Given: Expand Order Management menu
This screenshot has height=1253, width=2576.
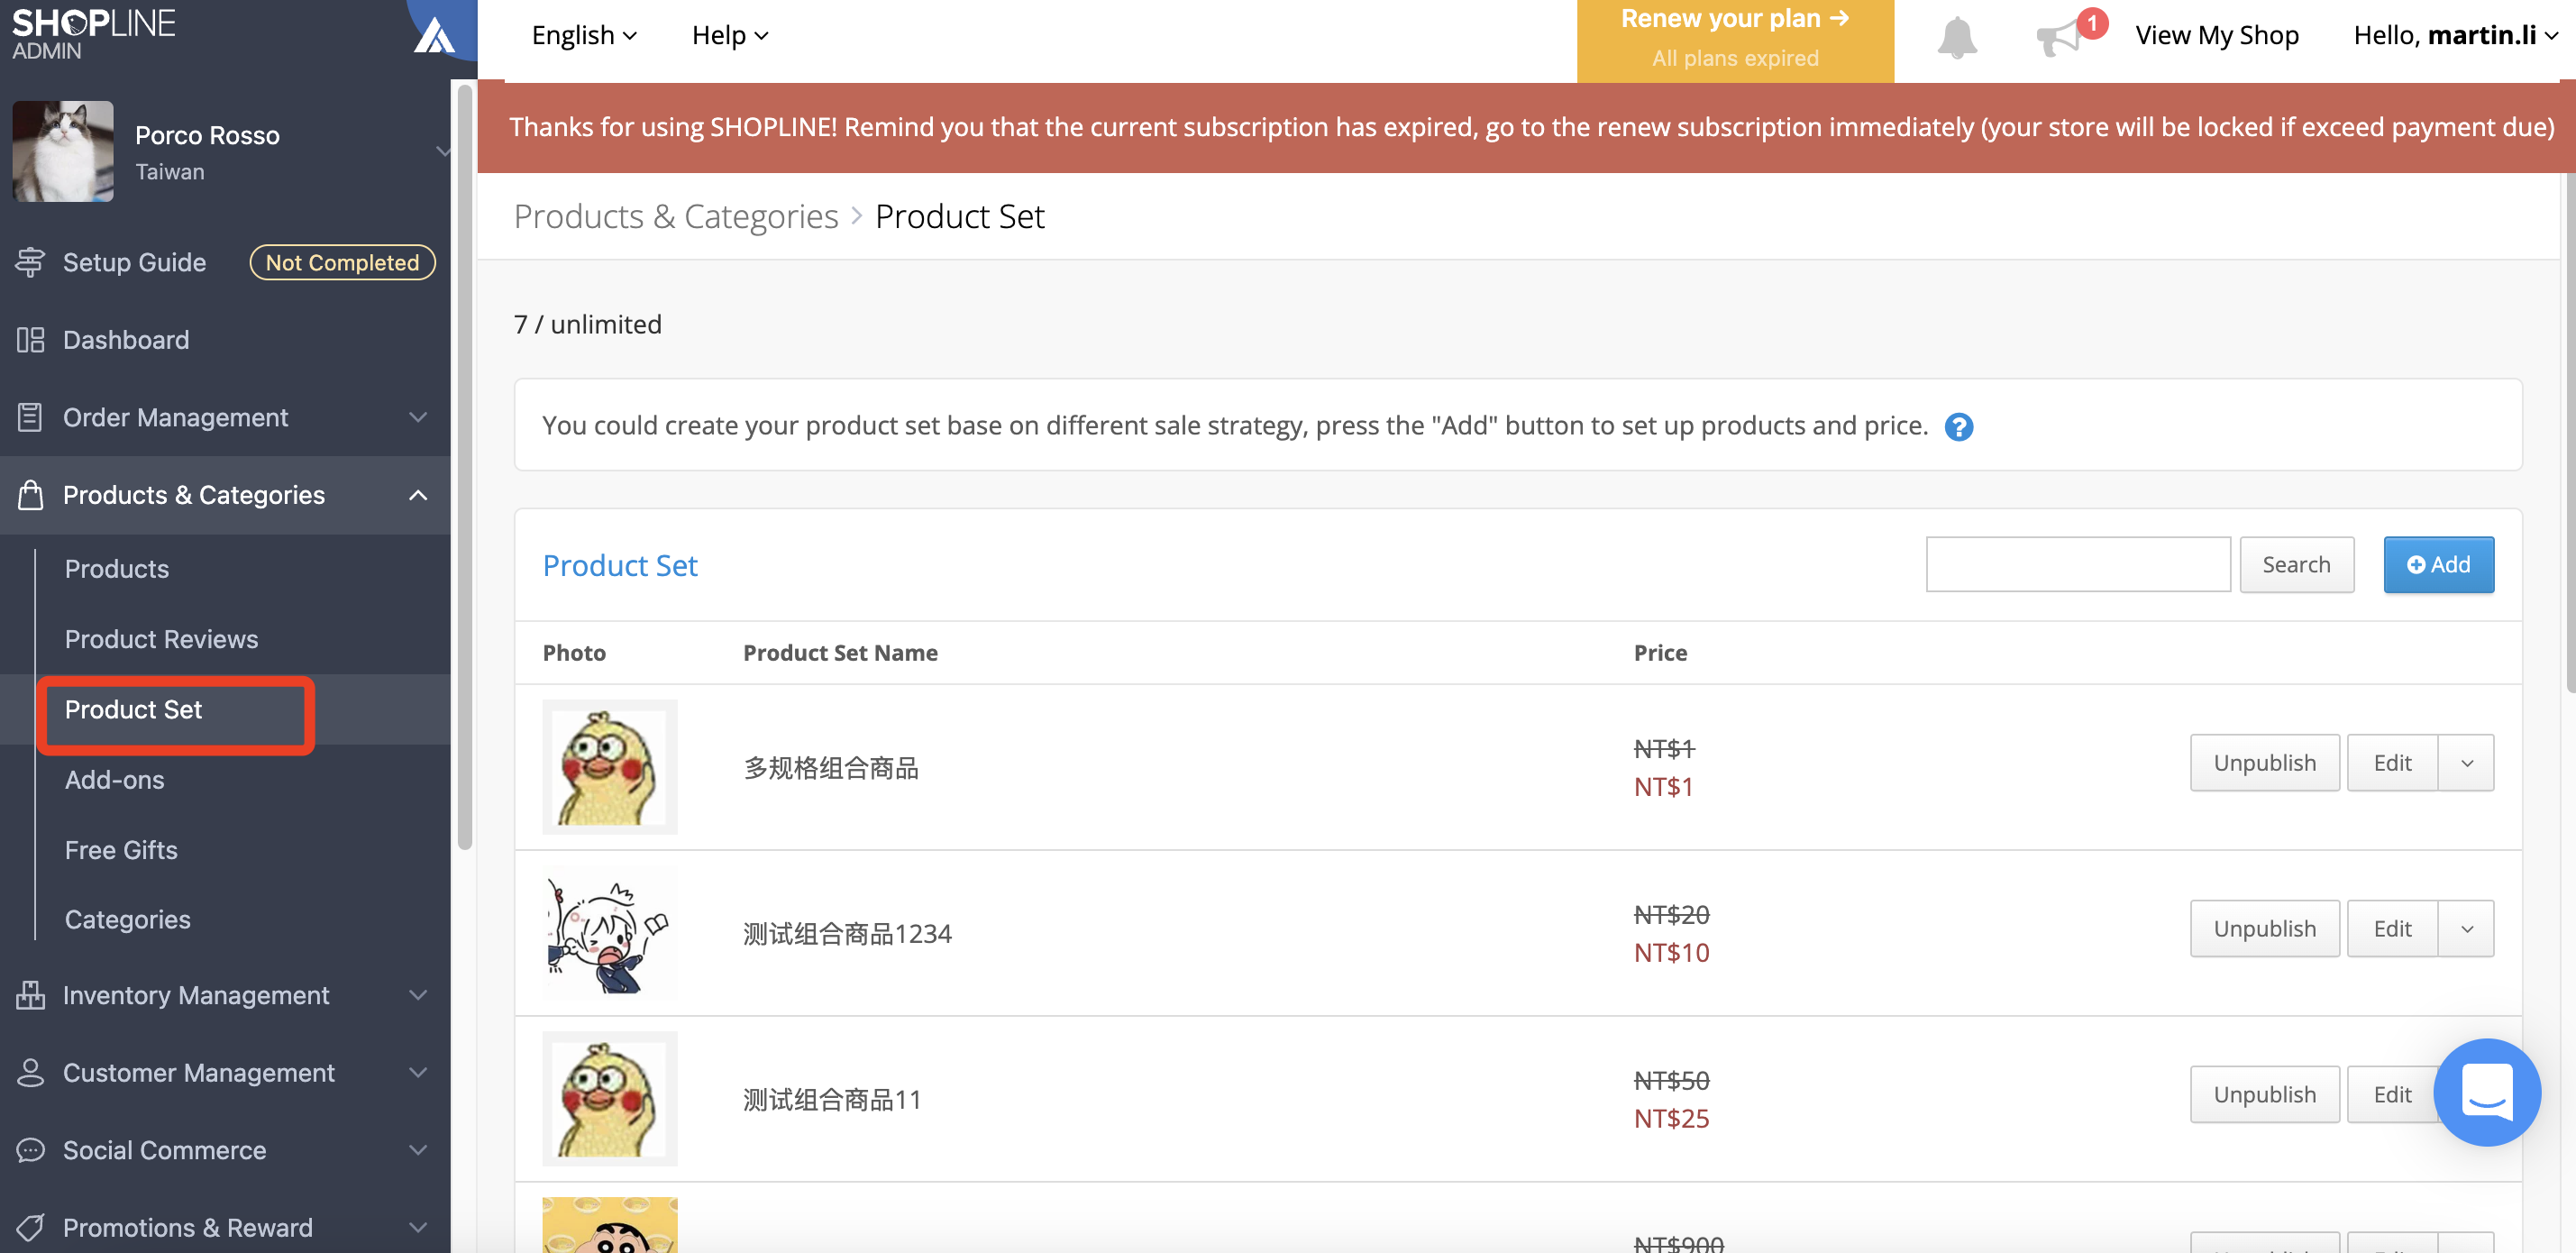Looking at the screenshot, I should pos(418,417).
